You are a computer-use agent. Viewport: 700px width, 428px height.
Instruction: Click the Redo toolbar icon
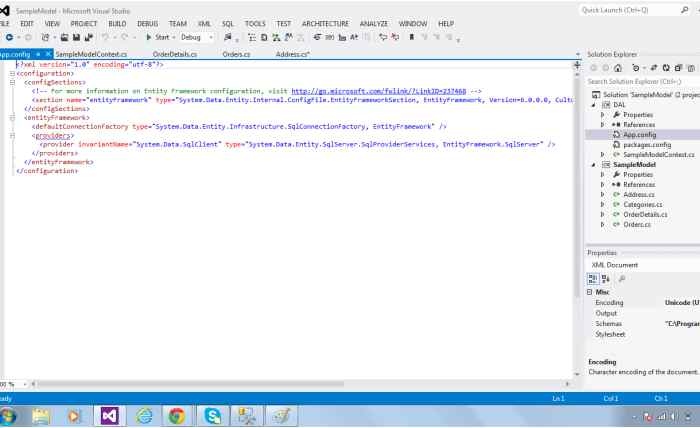click(x=125, y=37)
